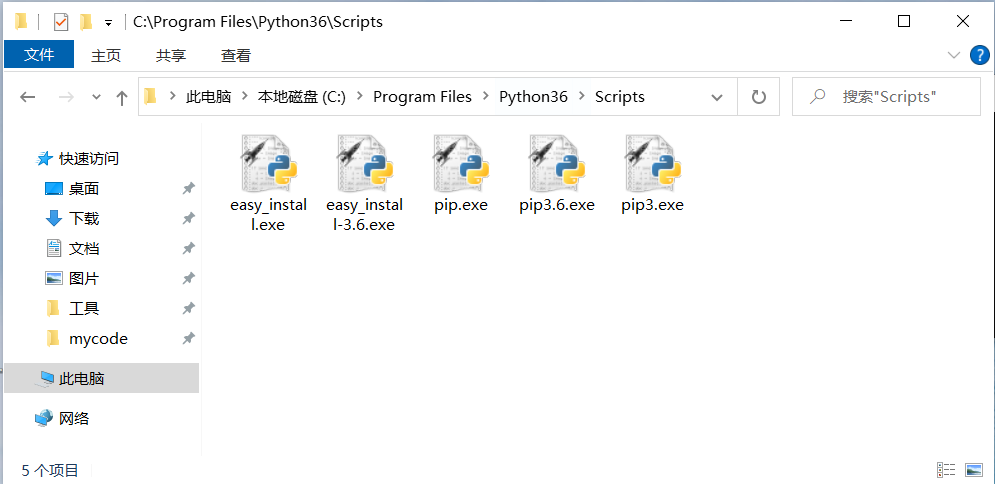Image resolution: width=995 pixels, height=484 pixels.
Task: Go up one folder level
Action: (x=122, y=97)
